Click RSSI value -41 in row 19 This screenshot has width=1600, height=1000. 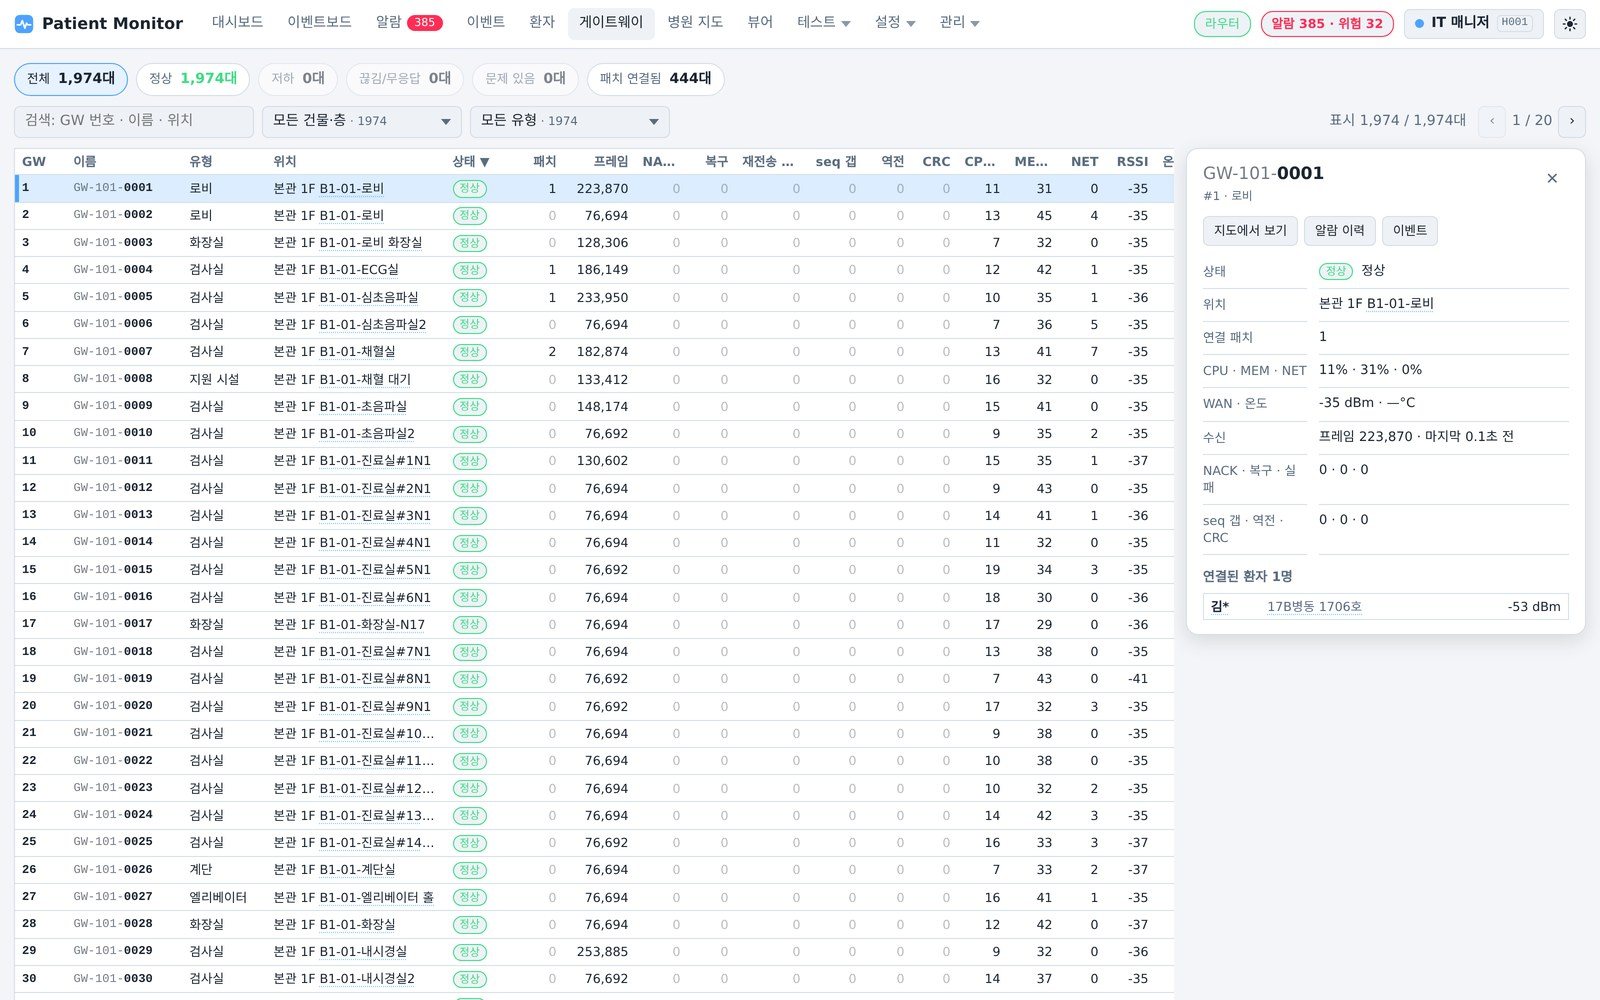[x=1138, y=679]
